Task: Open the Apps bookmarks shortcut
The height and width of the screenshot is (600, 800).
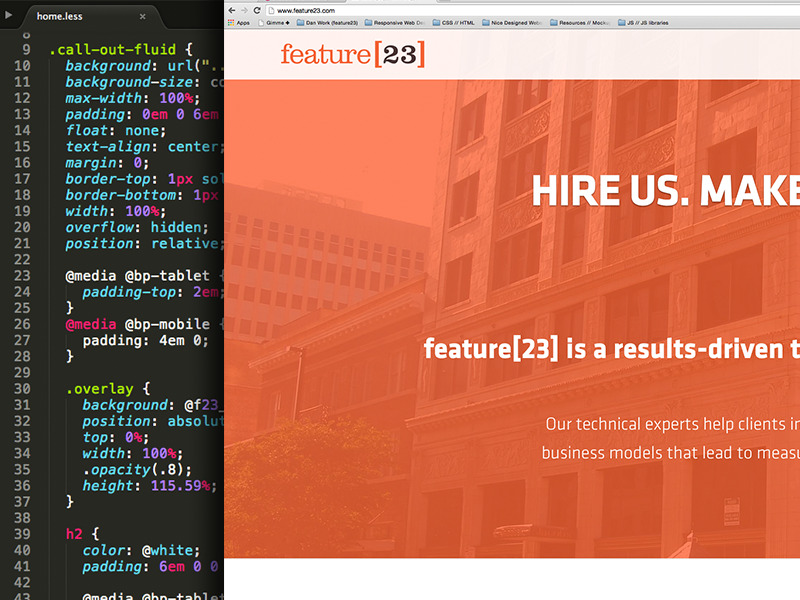Action: (x=239, y=23)
